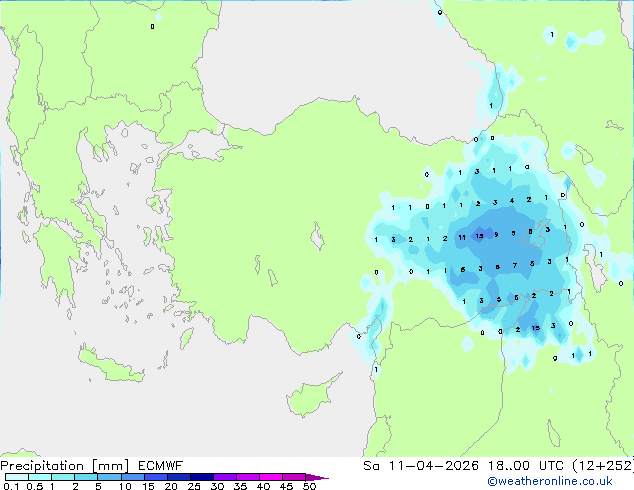This screenshot has height=490, width=634.
Task: Select the '4' precipitation value on the map
Action: (512, 201)
